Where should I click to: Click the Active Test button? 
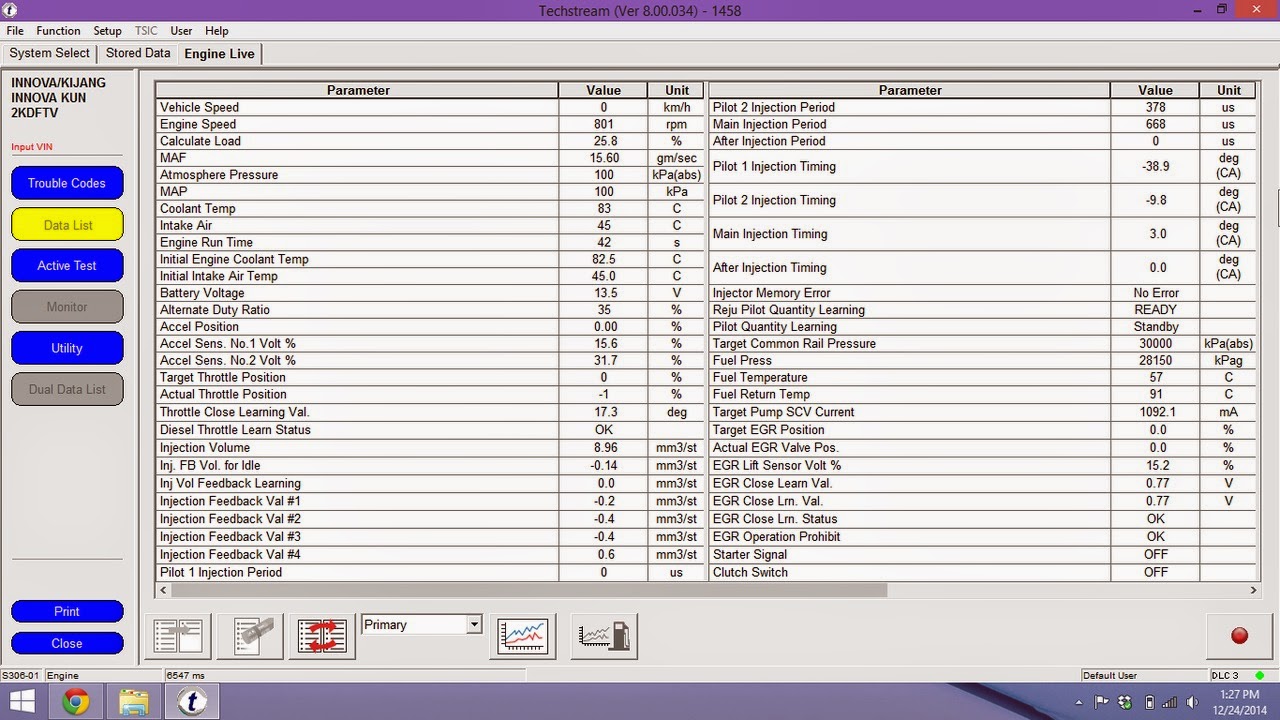click(x=67, y=266)
